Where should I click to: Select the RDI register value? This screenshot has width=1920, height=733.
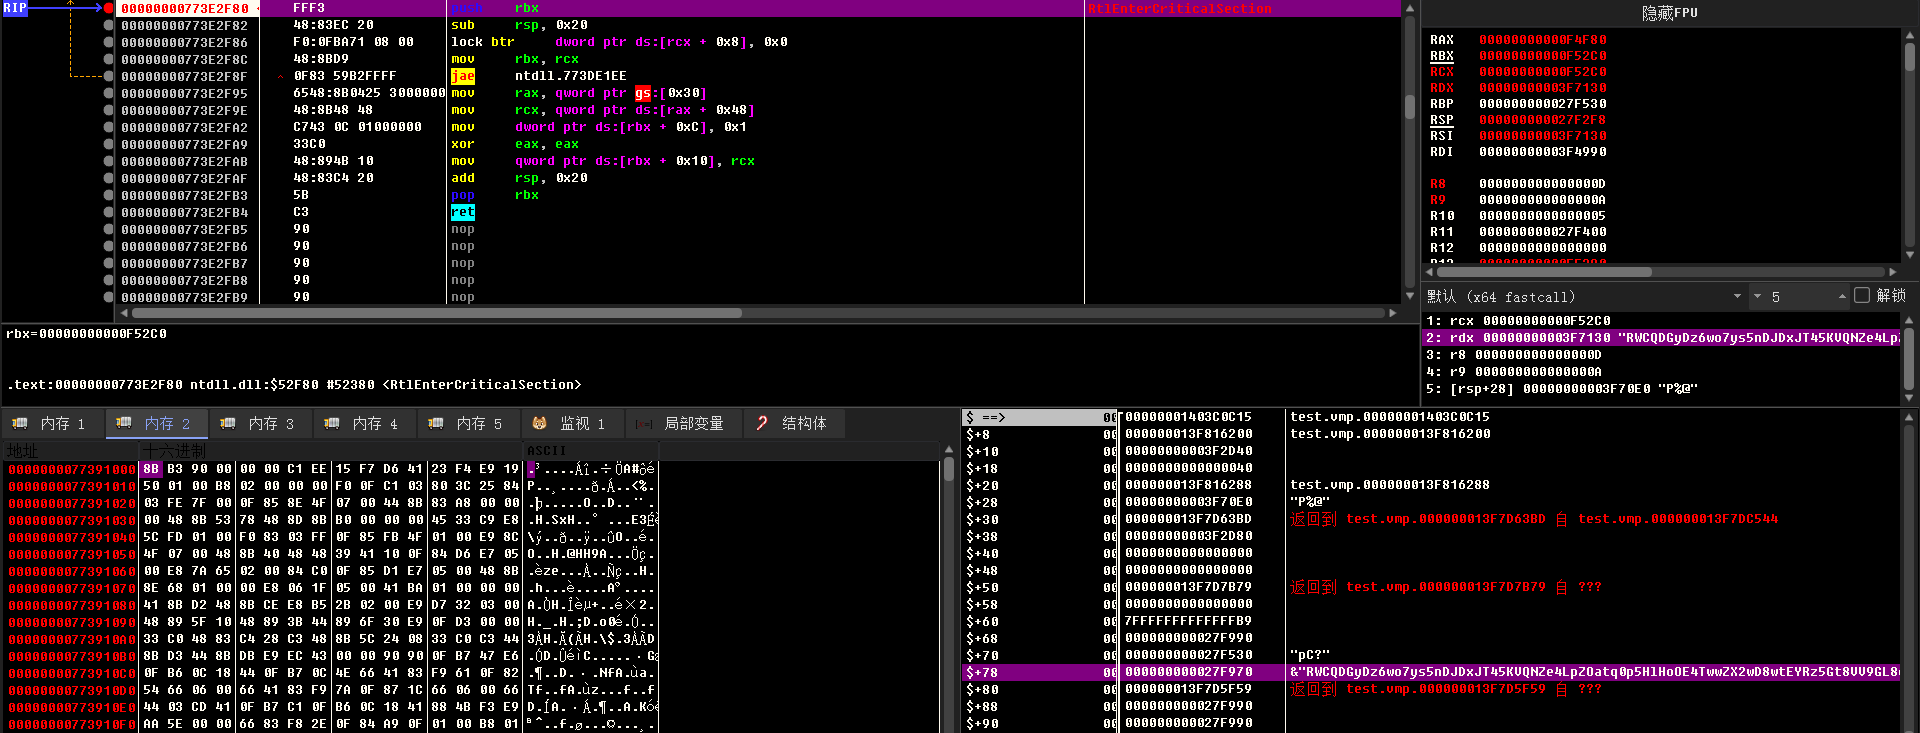[1542, 152]
